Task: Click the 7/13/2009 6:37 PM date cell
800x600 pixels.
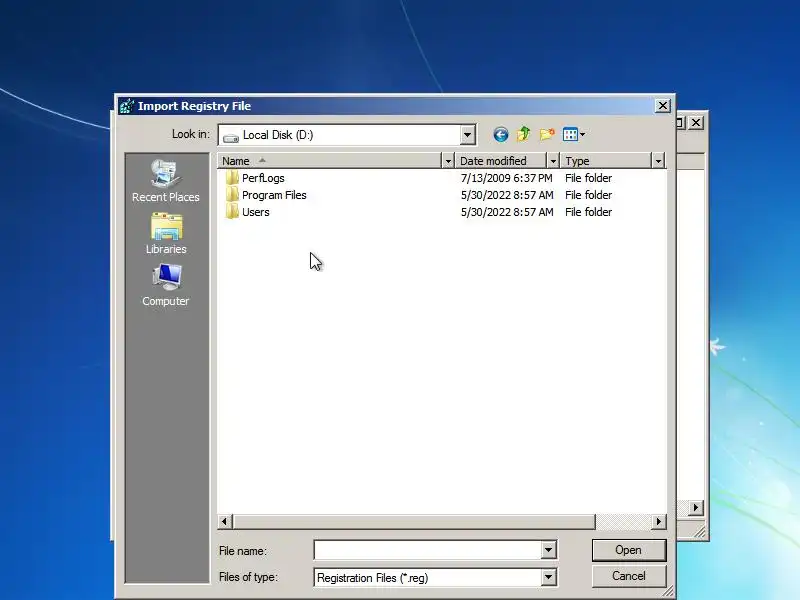Action: pyautogui.click(x=506, y=178)
